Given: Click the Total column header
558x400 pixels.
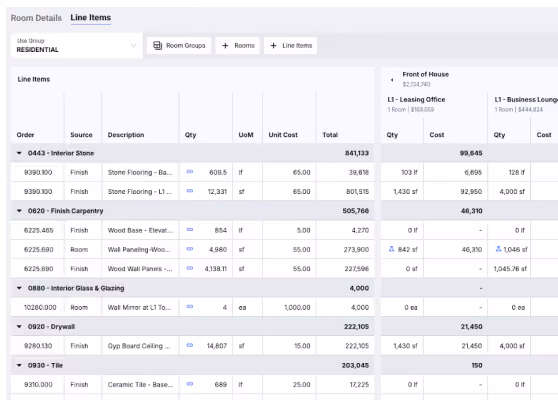Looking at the screenshot, I should click(x=330, y=135).
